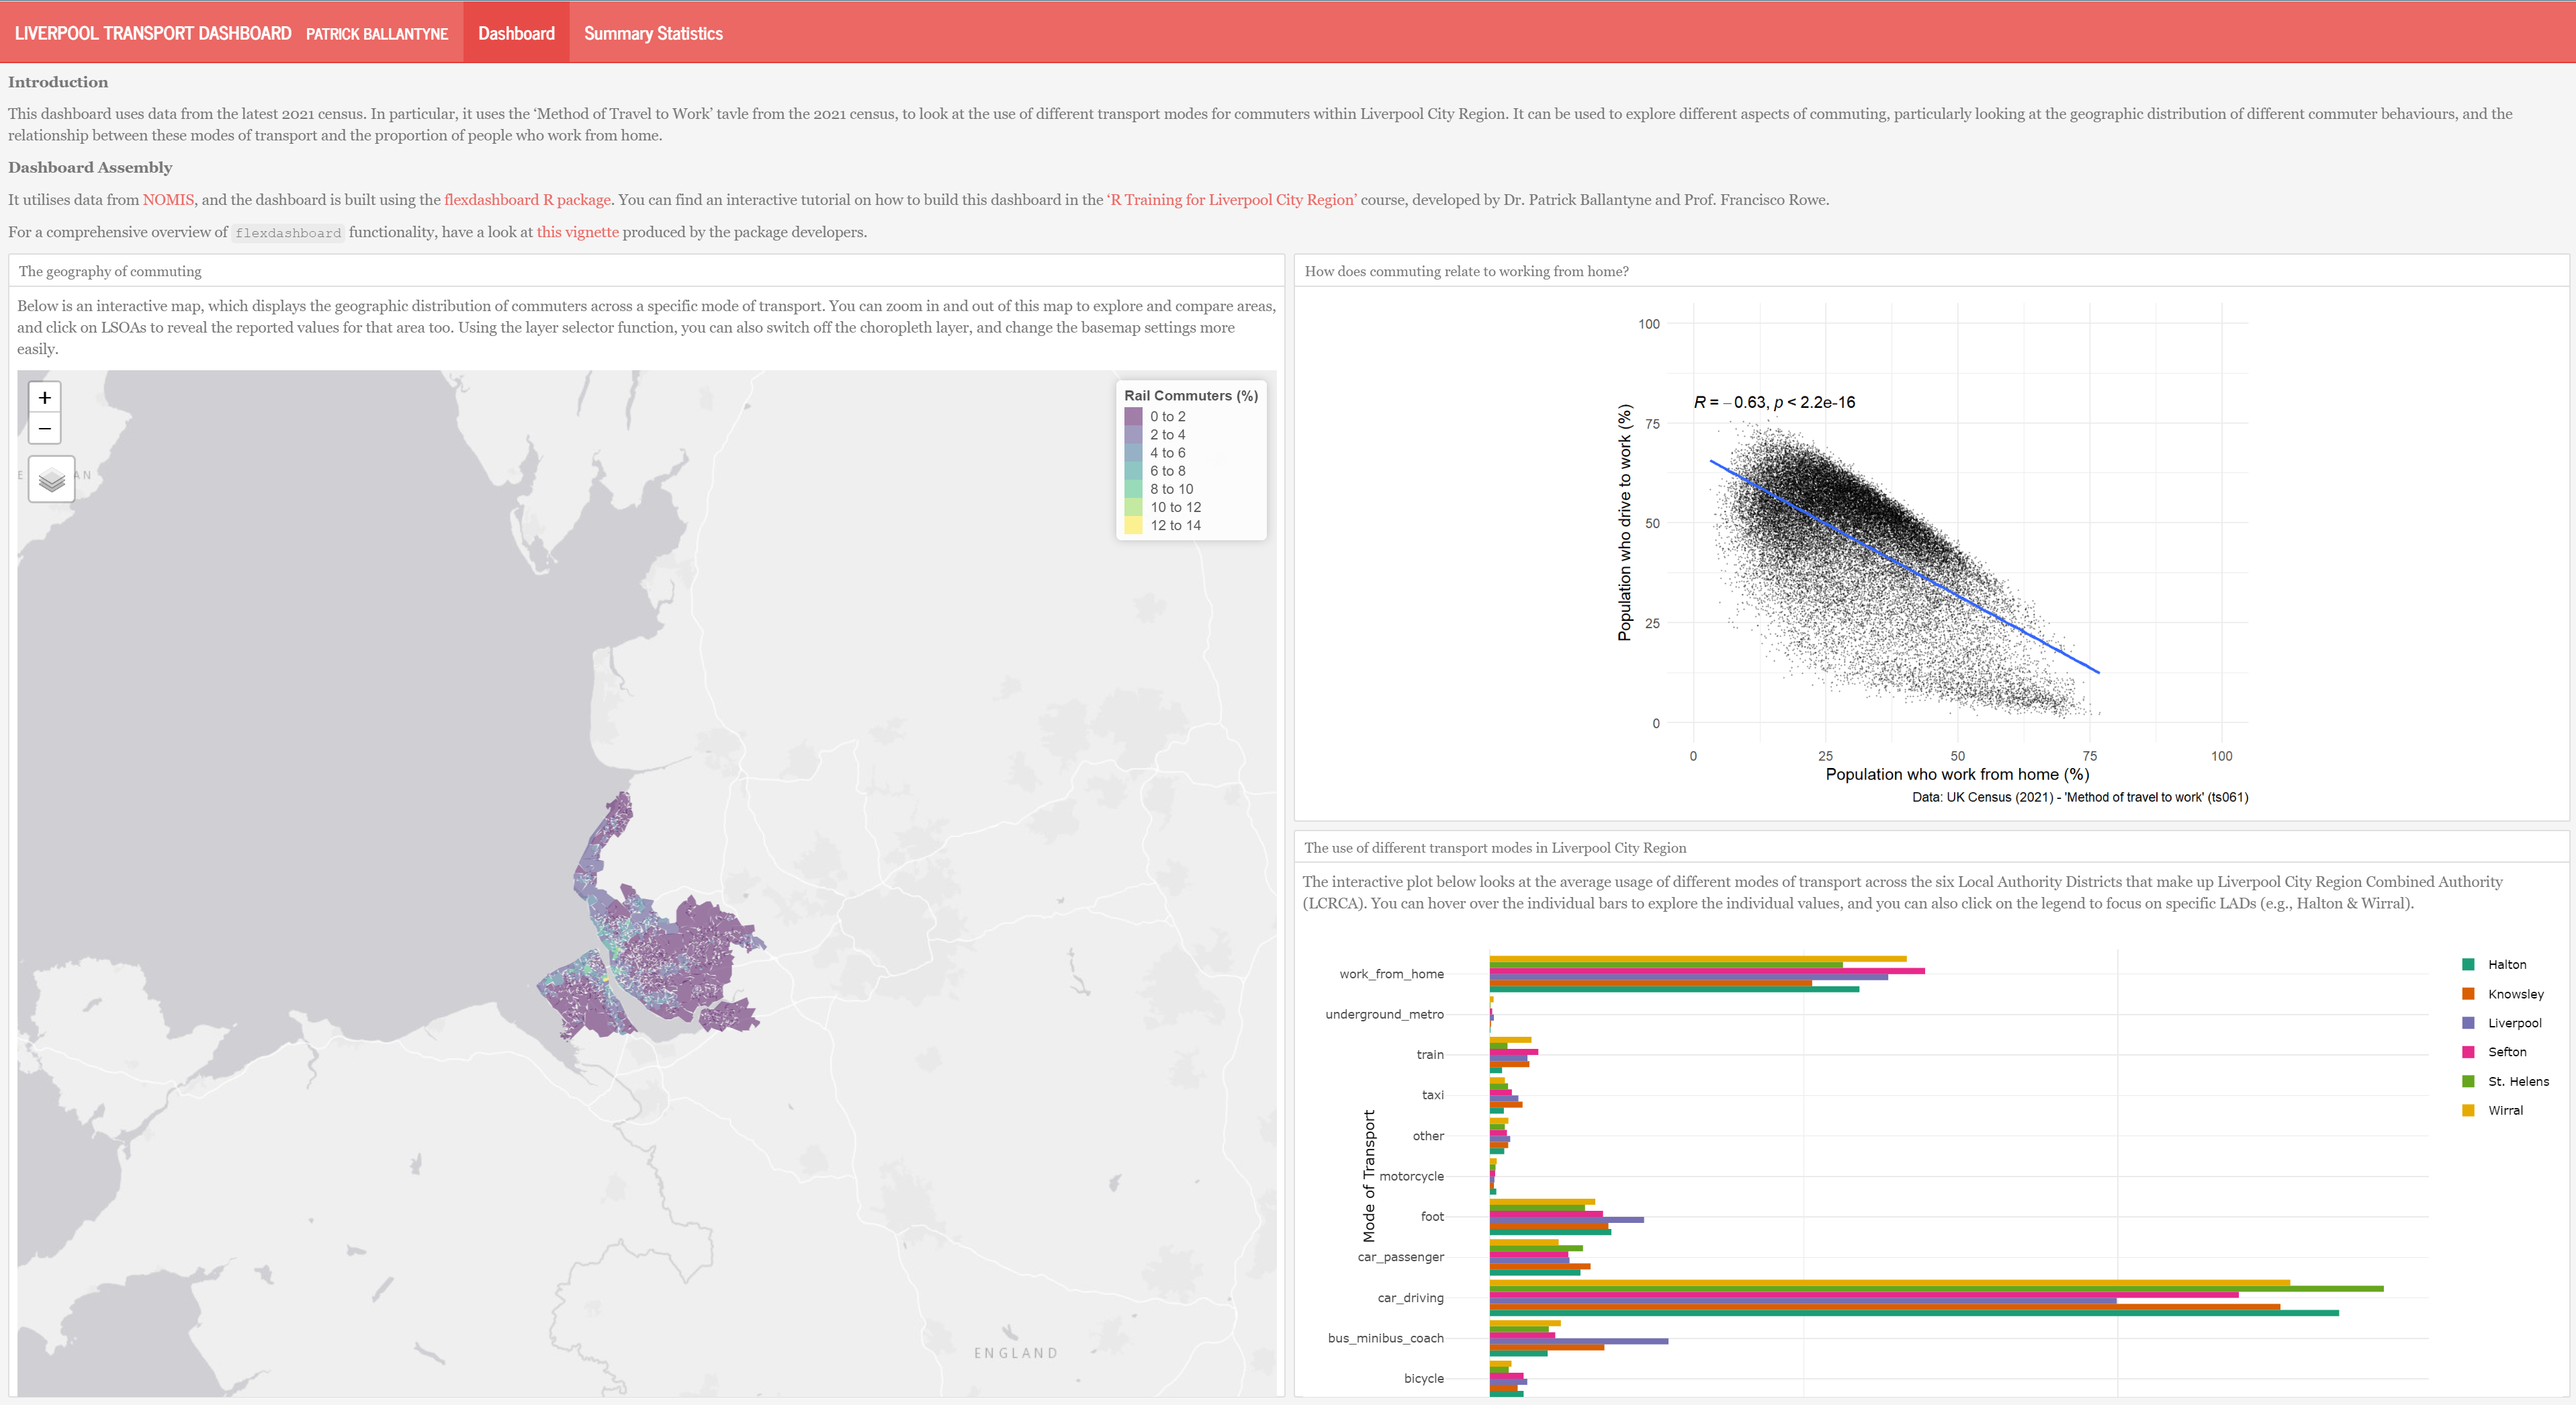Open the map layer selector
Viewport: 2576px width, 1405px height.
click(x=51, y=479)
